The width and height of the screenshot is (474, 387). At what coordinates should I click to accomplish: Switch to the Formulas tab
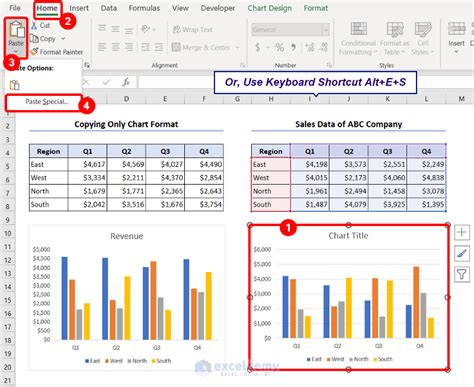point(144,8)
